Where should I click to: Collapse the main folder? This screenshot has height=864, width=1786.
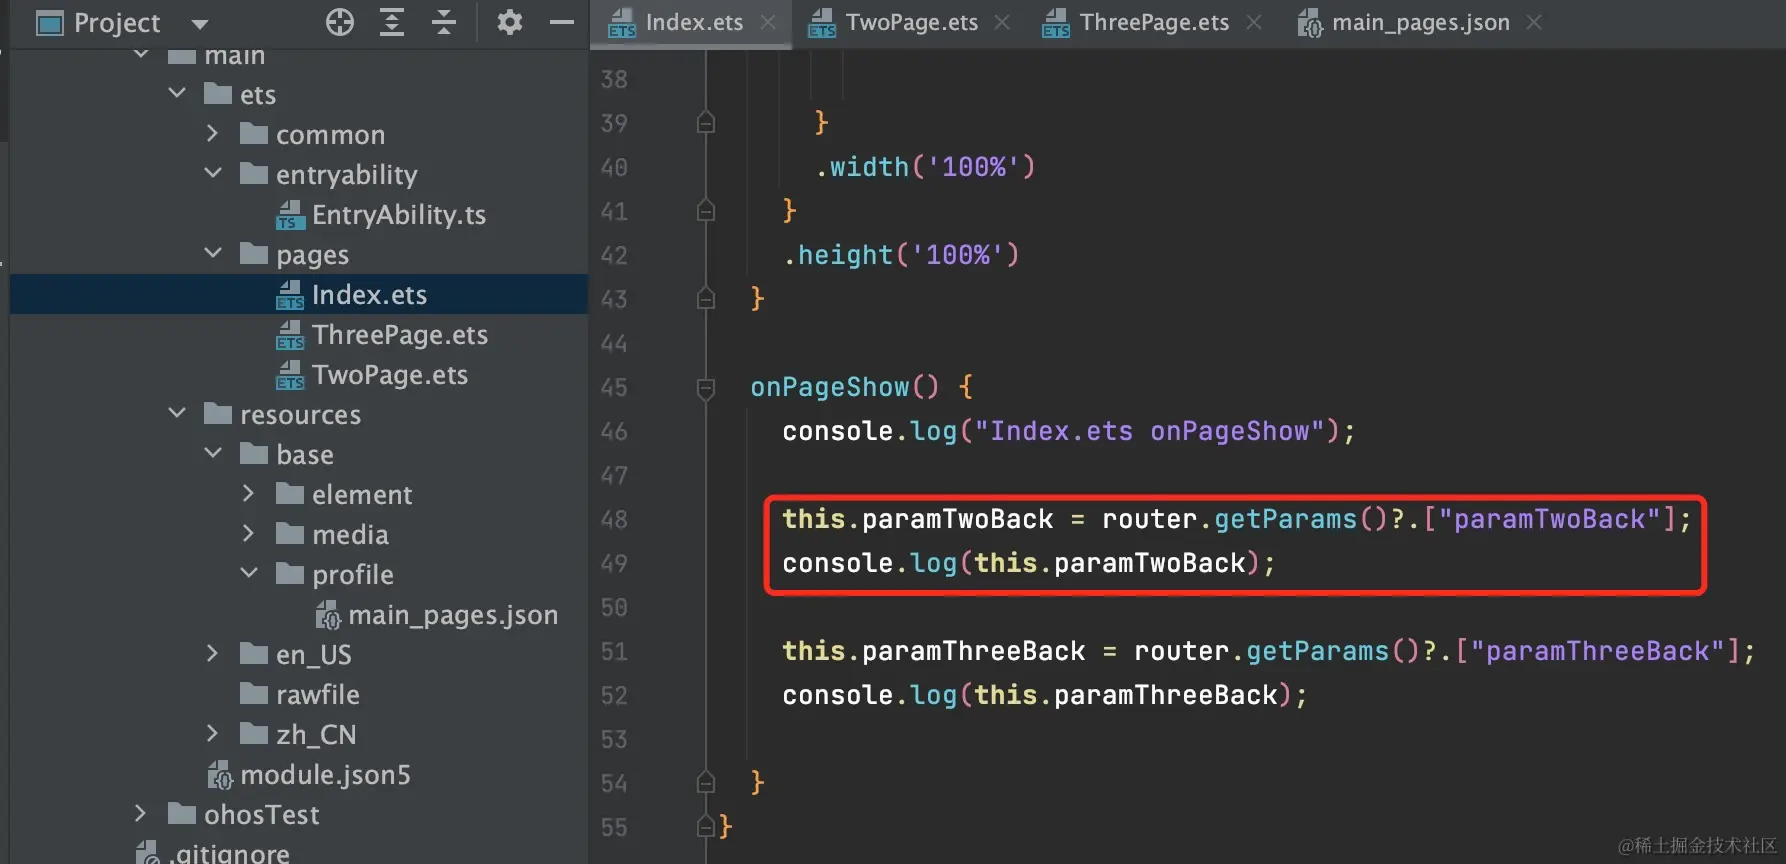pyautogui.click(x=141, y=54)
